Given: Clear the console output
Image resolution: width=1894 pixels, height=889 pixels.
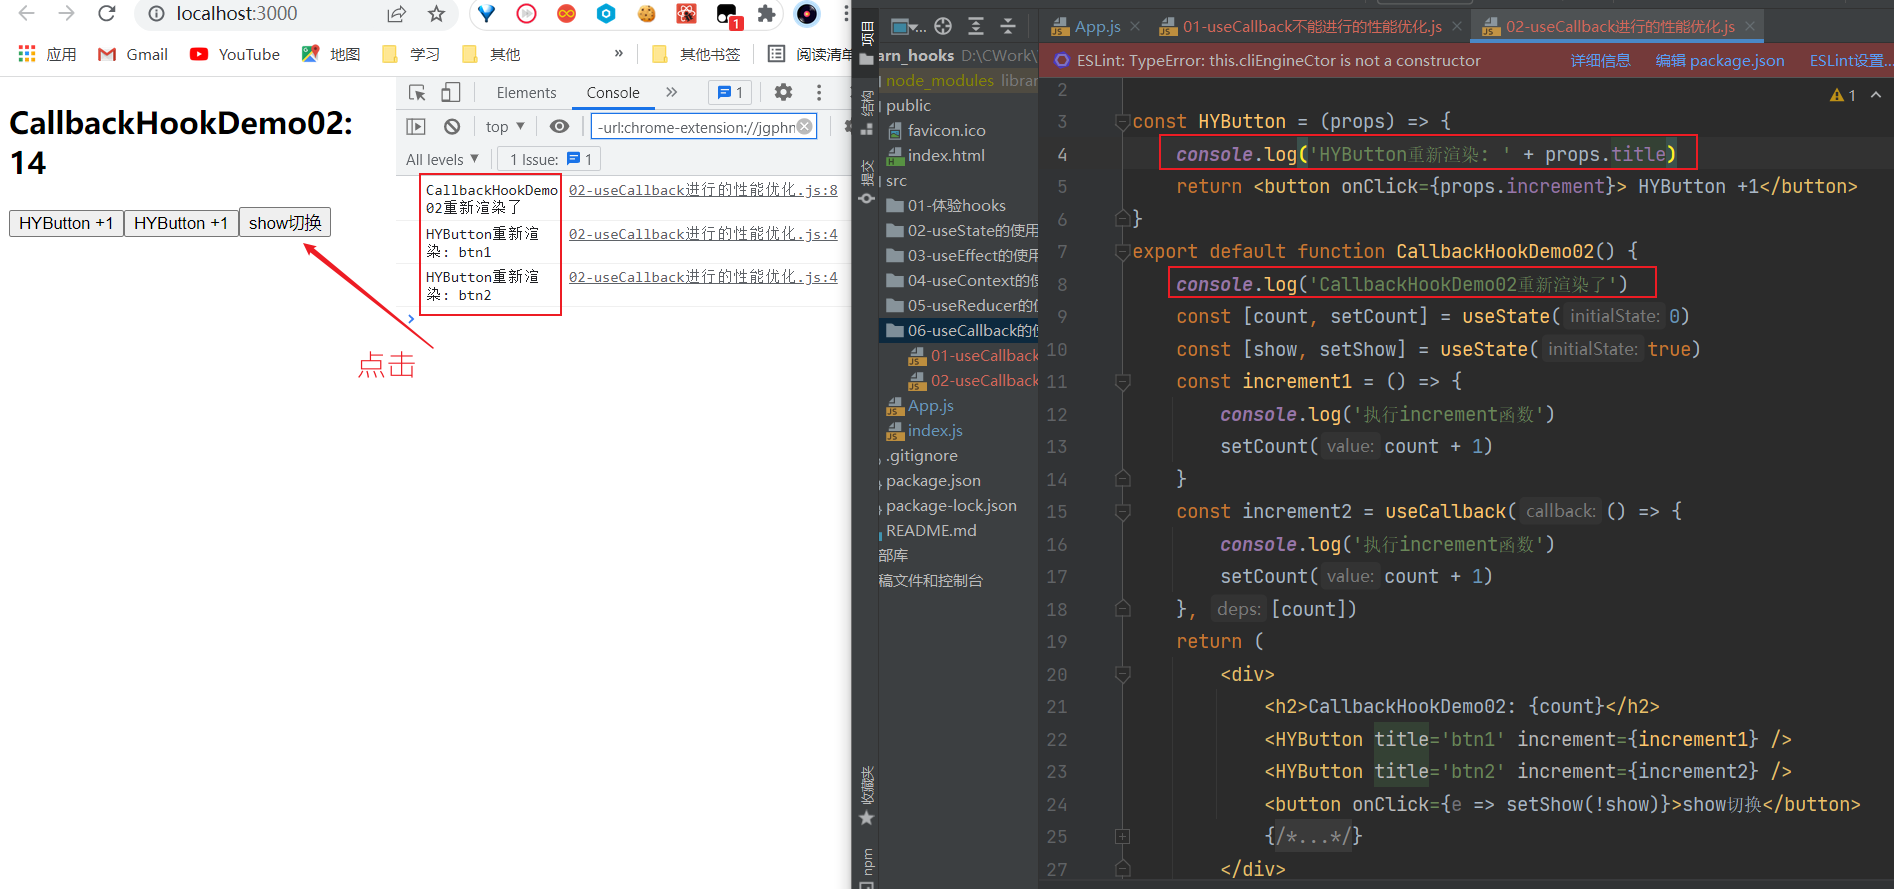Looking at the screenshot, I should click(452, 126).
